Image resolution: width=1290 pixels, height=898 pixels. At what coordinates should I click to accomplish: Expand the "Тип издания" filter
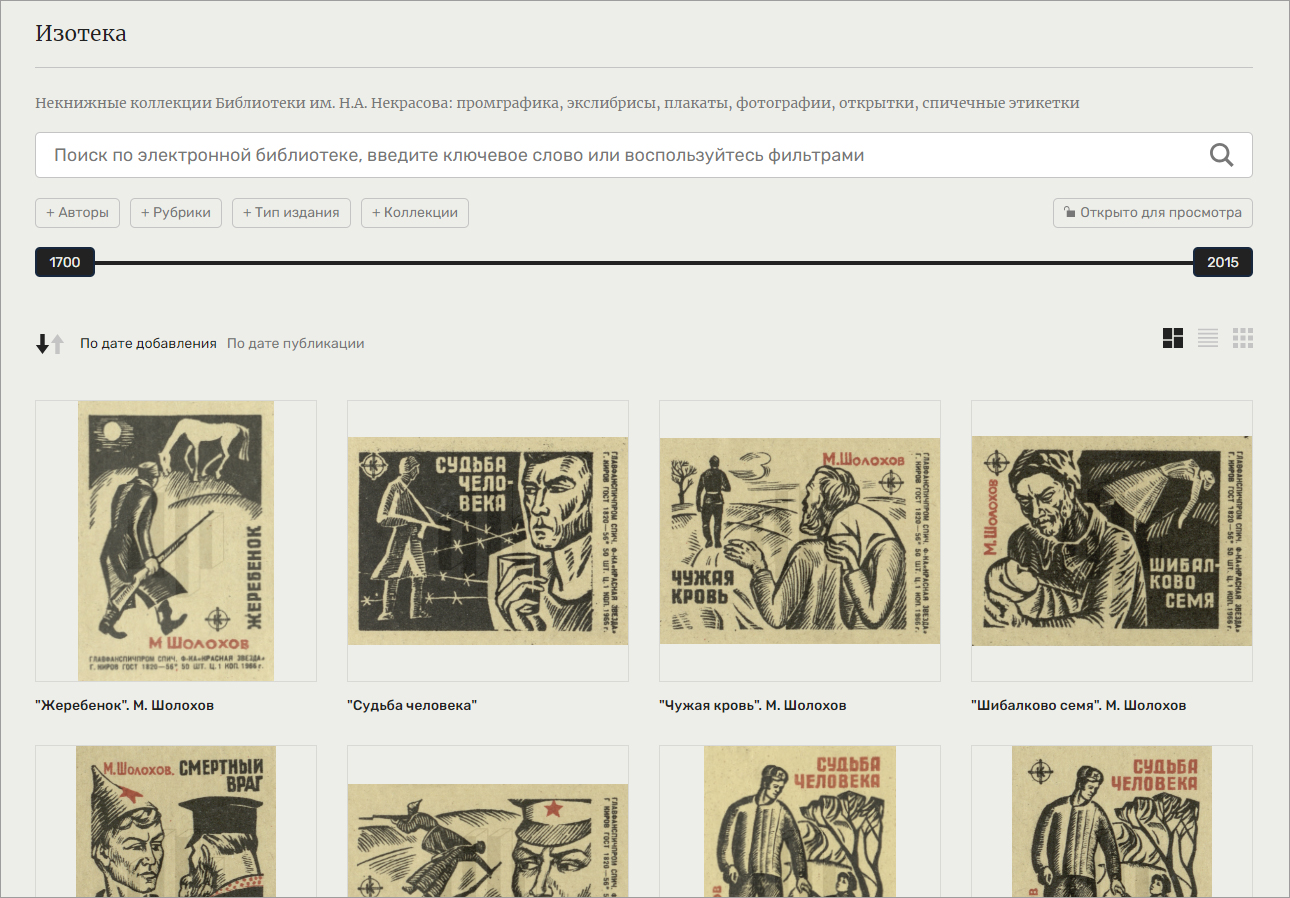(x=292, y=213)
